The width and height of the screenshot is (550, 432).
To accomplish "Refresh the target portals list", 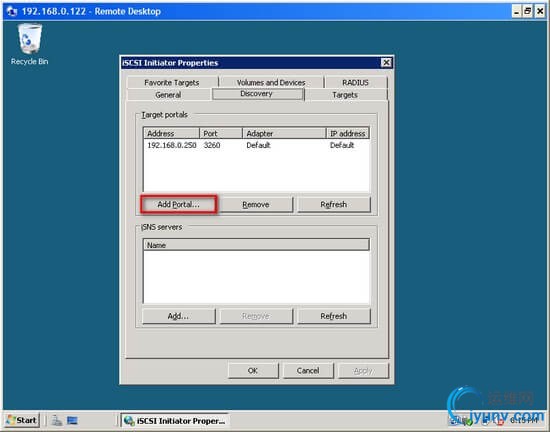I will point(334,204).
